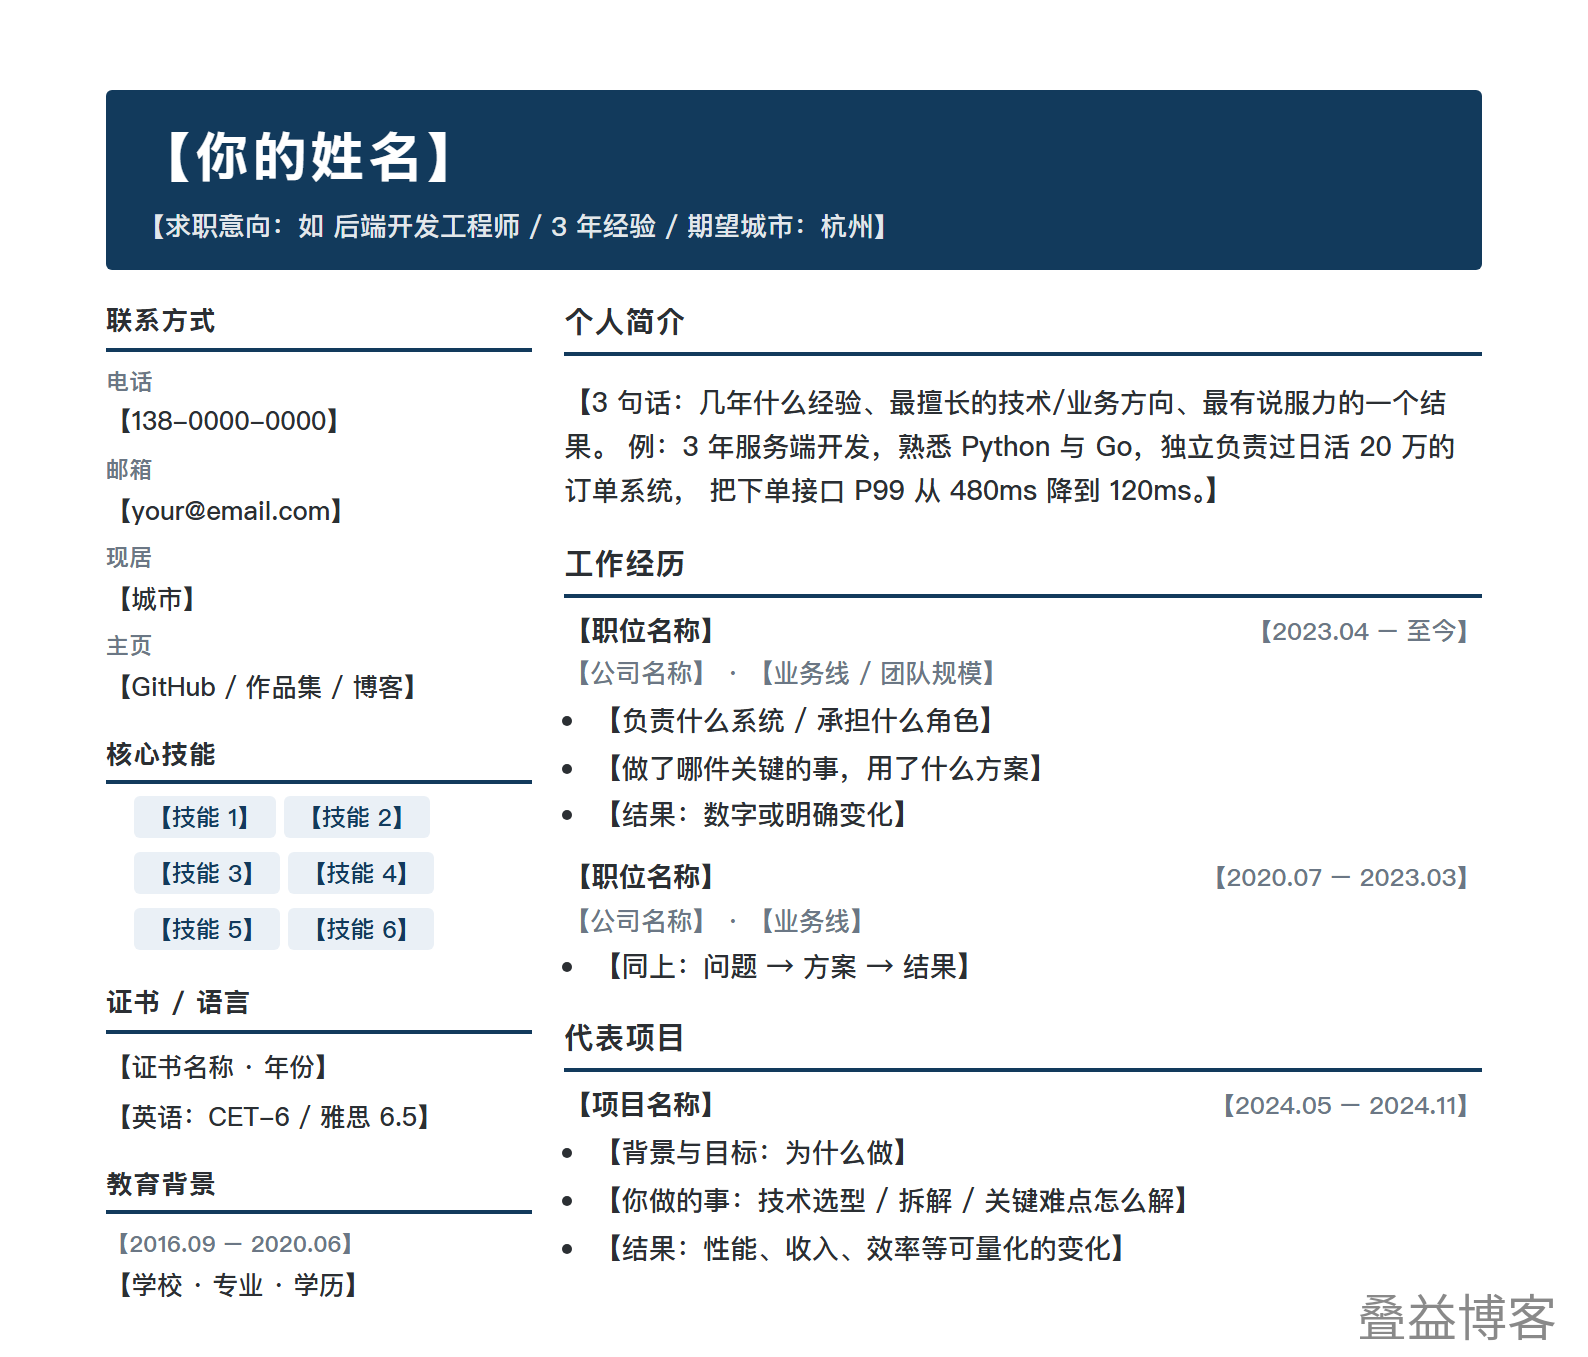Image resolution: width=1588 pixels, height=1357 pixels.
Task: Click the 【技能 6】 skill tag
Action: [361, 929]
